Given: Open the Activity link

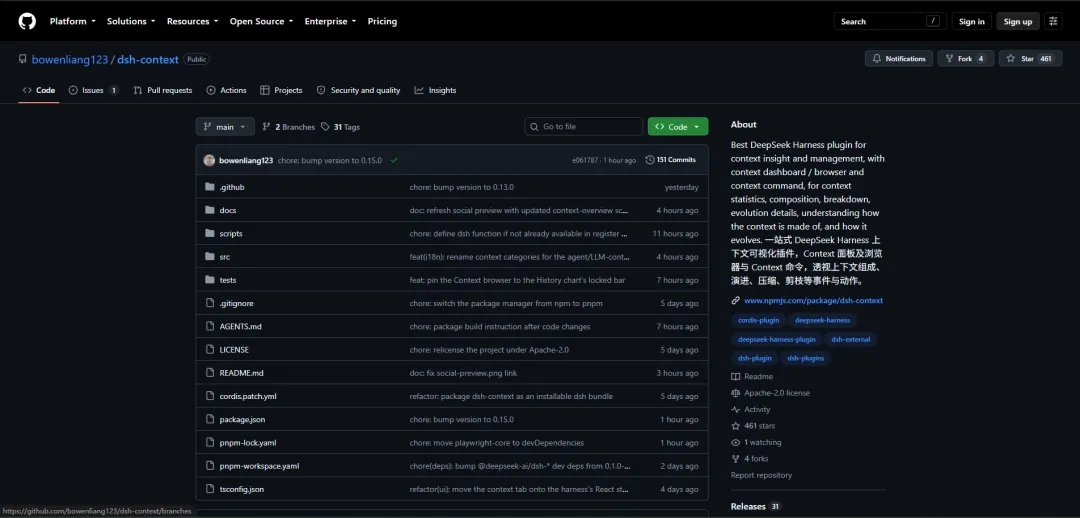Looking at the screenshot, I should (x=751, y=410).
